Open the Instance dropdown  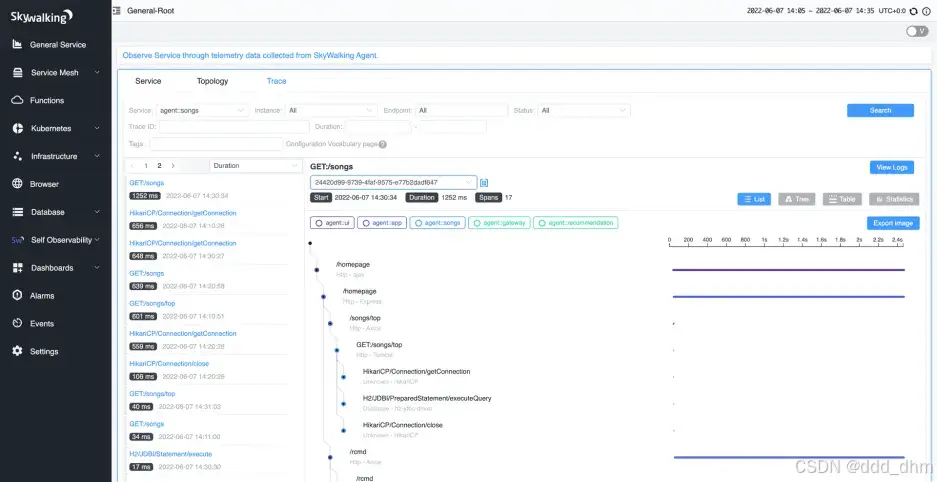(x=331, y=110)
